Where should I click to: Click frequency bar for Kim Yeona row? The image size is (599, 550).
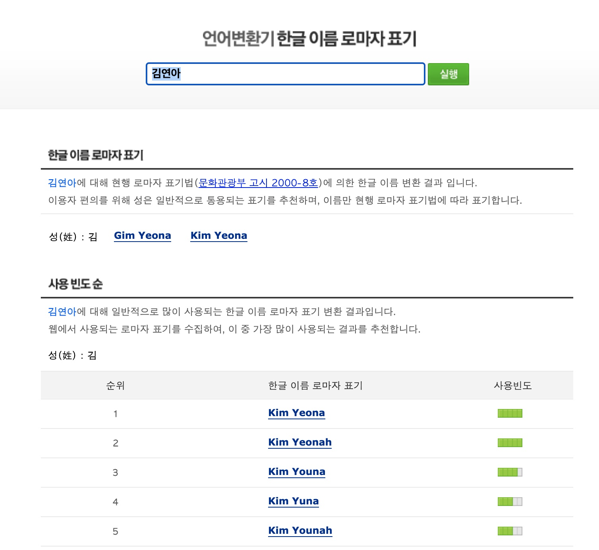[x=510, y=413]
